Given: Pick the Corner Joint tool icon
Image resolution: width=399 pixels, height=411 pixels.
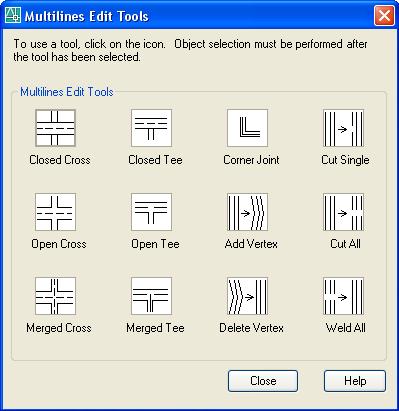Looking at the screenshot, I should 247,128.
